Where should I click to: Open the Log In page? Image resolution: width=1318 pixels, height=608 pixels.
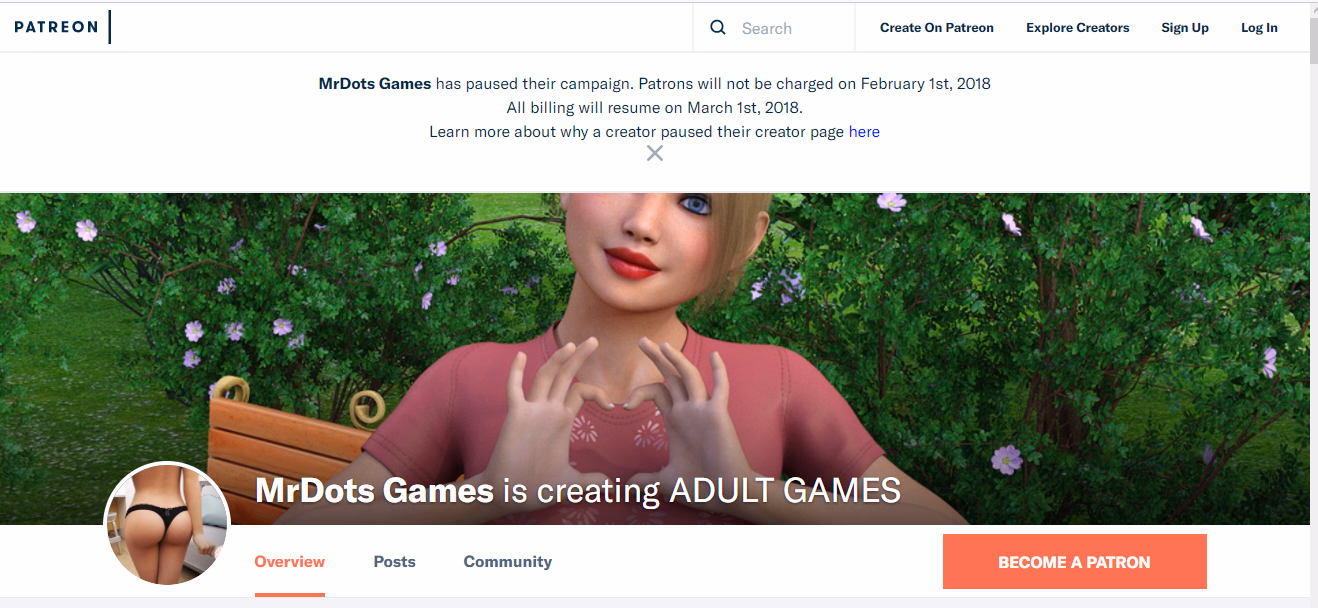point(1259,28)
